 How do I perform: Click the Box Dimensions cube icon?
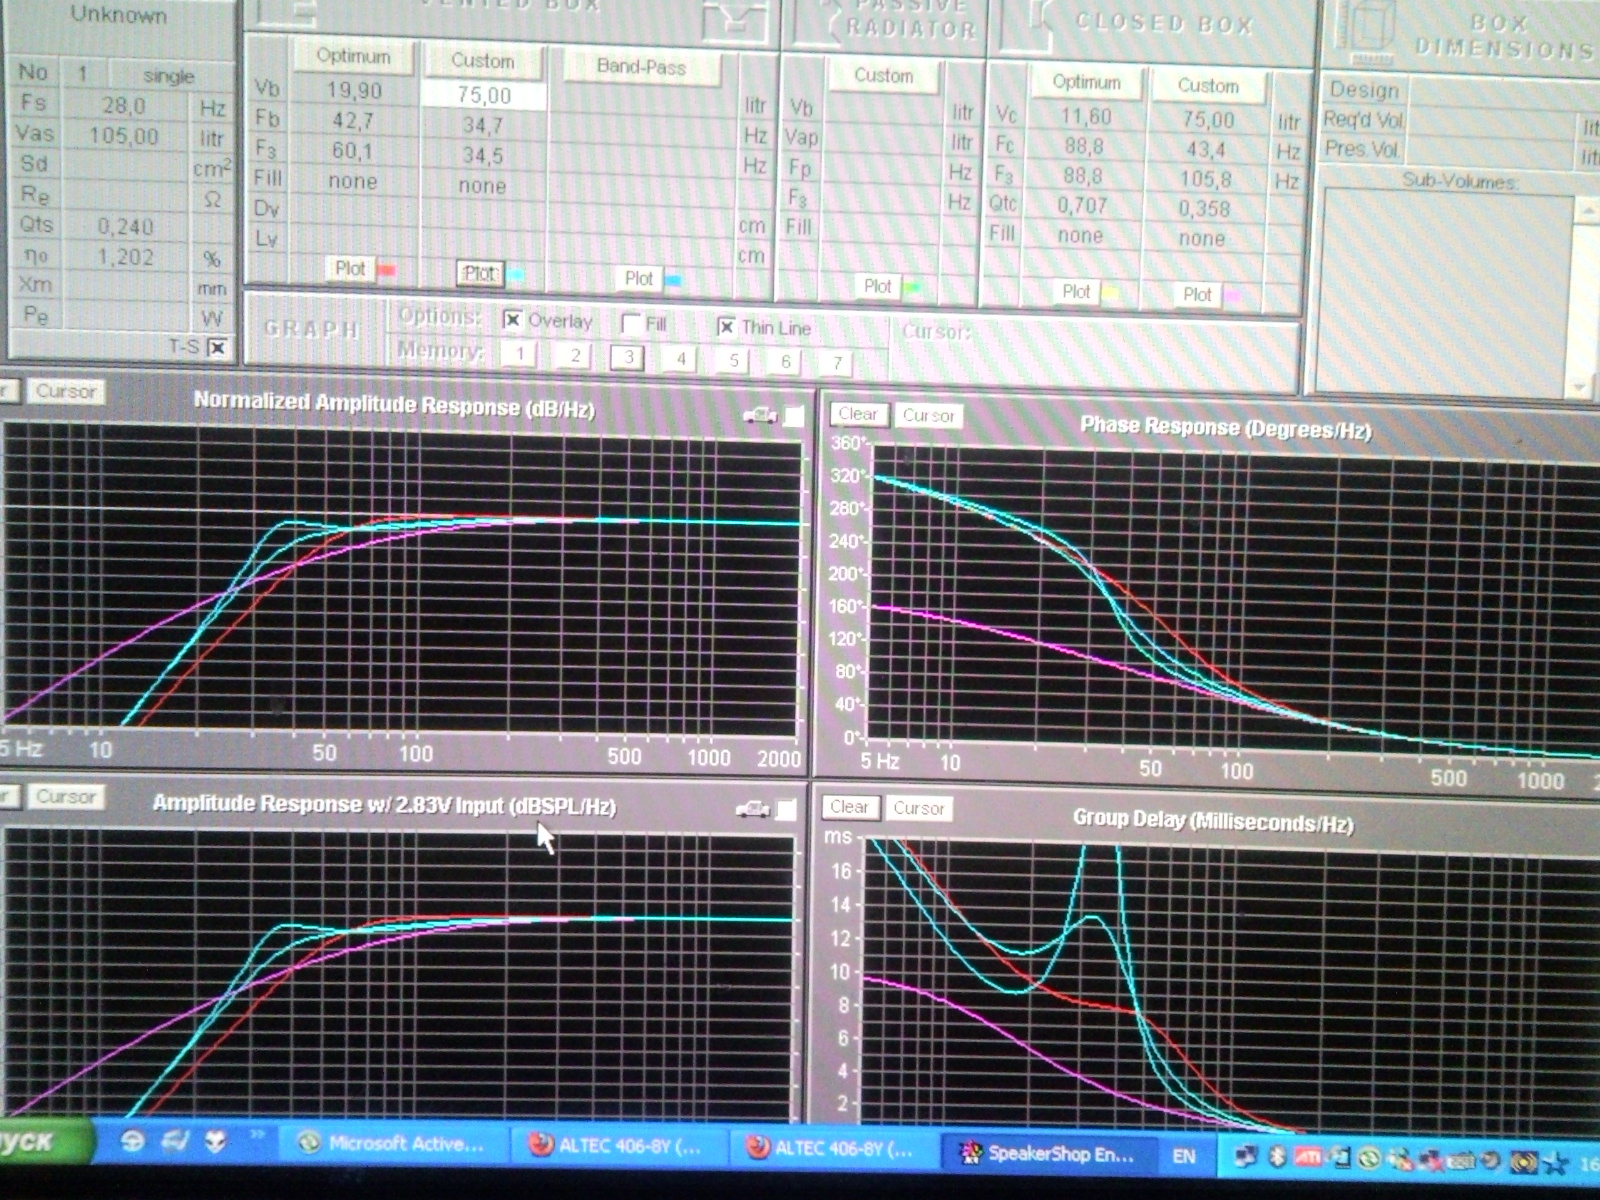[1364, 28]
